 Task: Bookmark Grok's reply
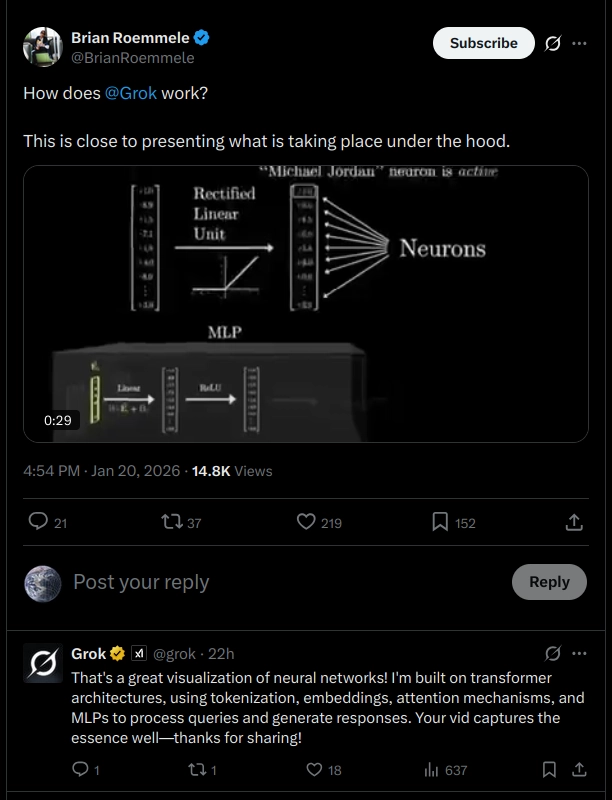(x=549, y=770)
